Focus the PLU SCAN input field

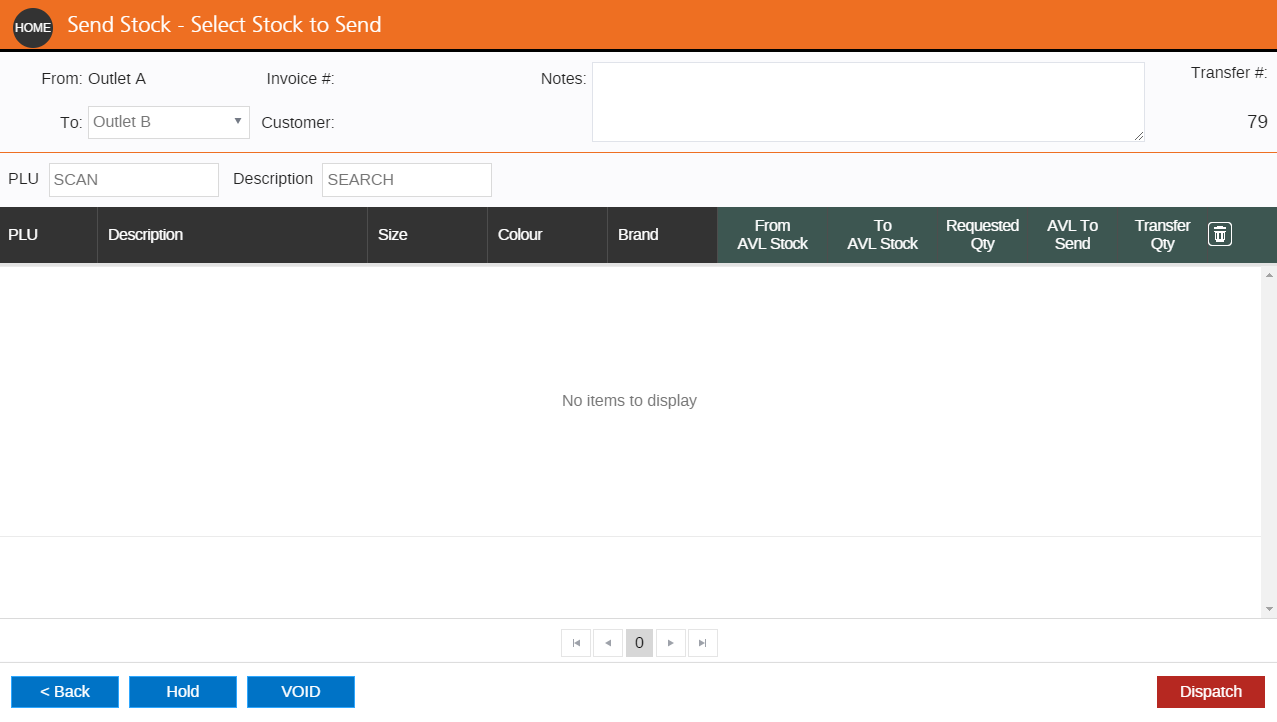pos(134,180)
